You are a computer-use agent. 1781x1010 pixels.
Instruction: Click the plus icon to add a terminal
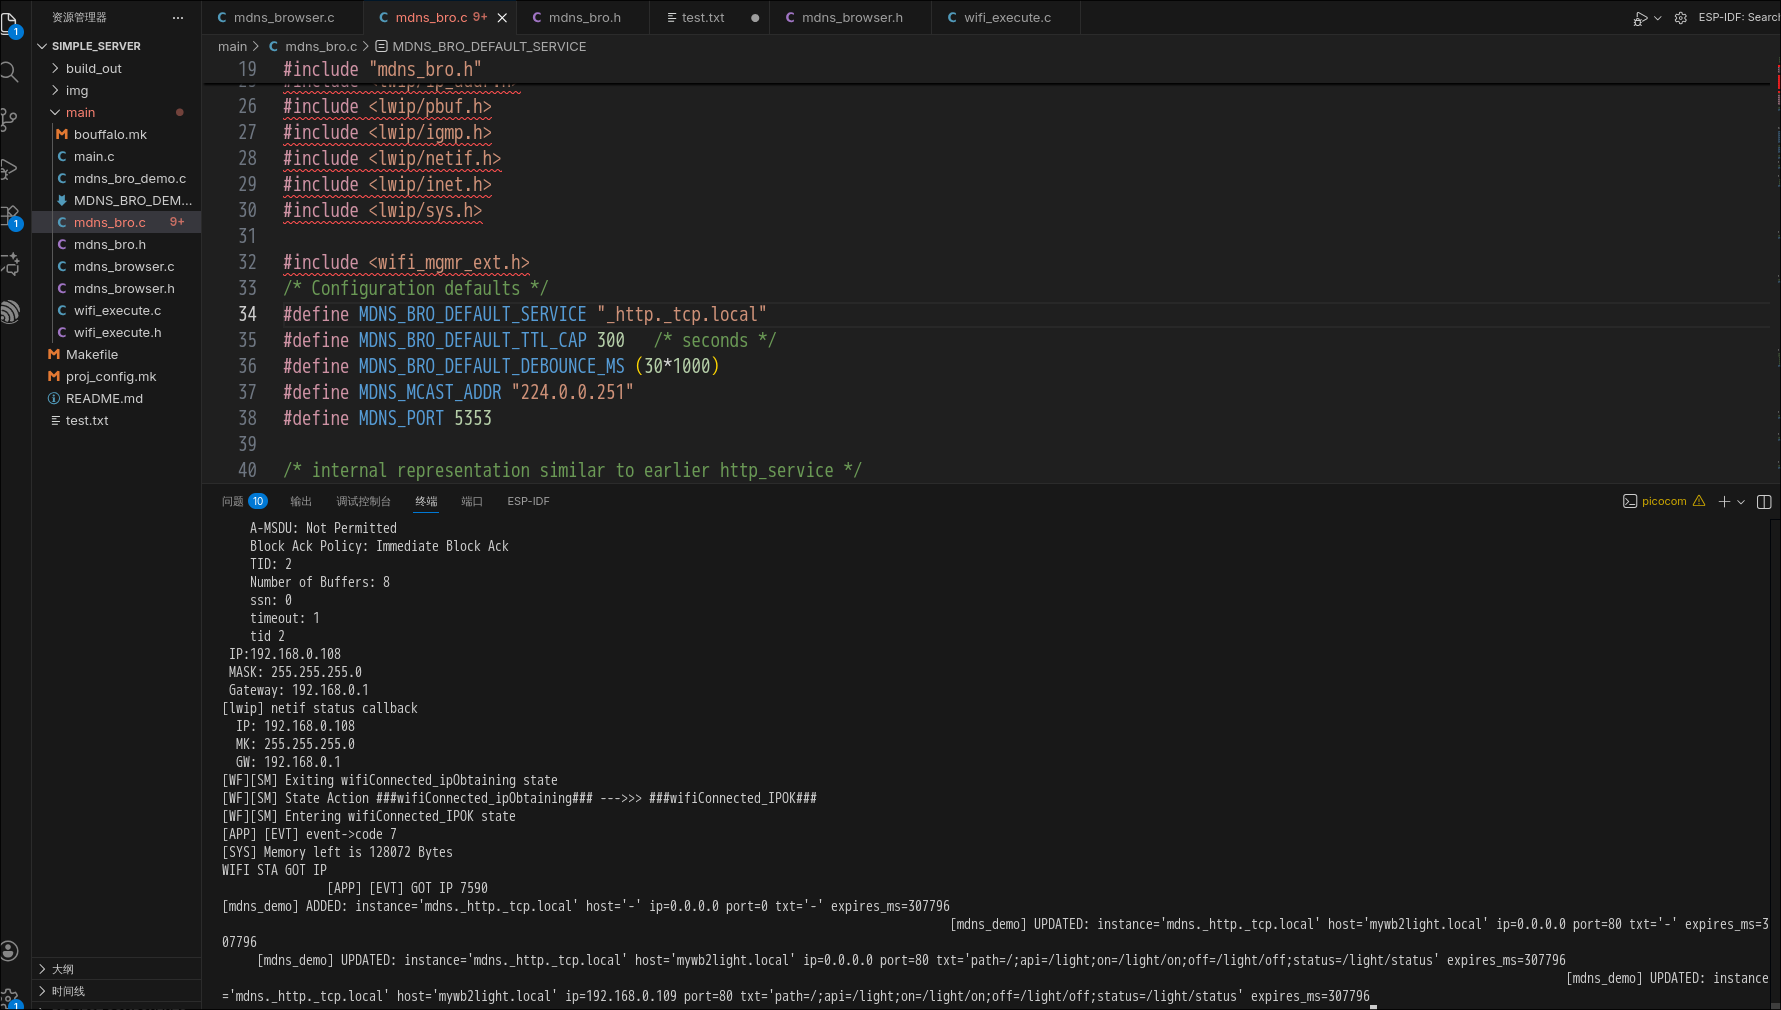[x=1724, y=502]
